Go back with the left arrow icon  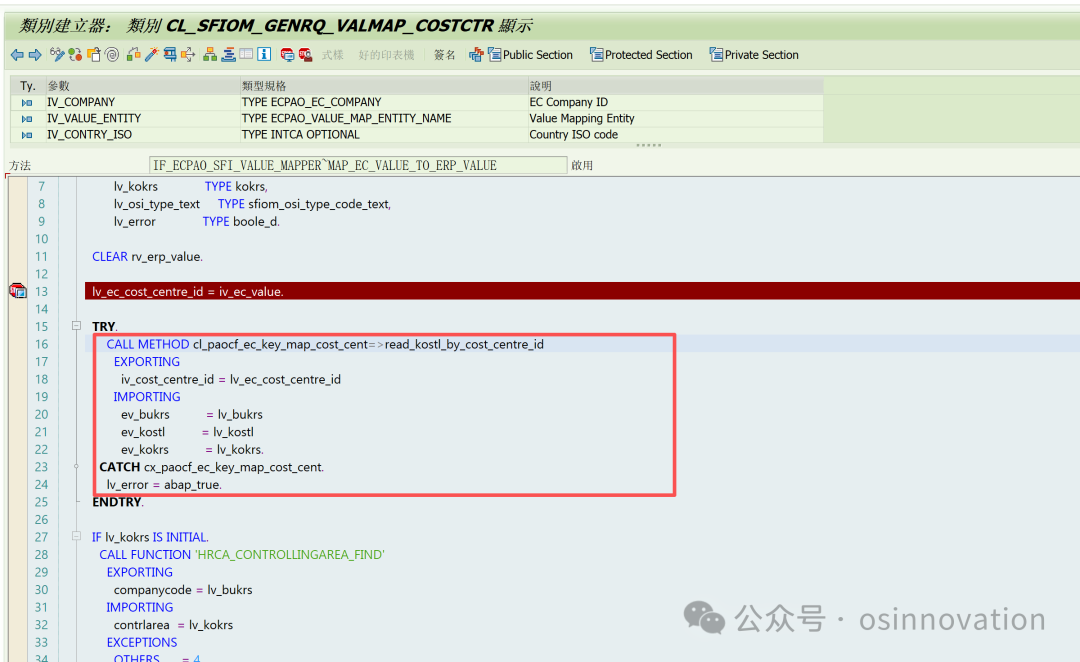tap(17, 54)
